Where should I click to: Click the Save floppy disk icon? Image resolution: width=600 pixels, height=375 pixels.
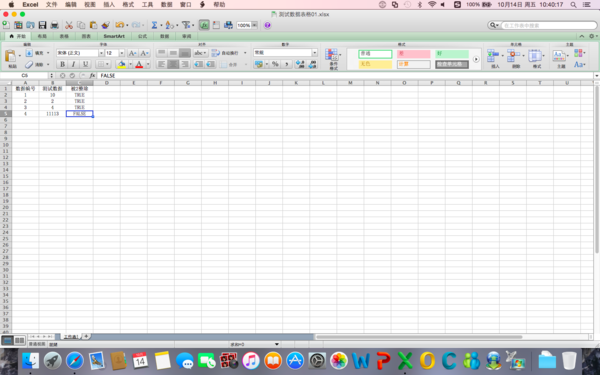(42, 25)
